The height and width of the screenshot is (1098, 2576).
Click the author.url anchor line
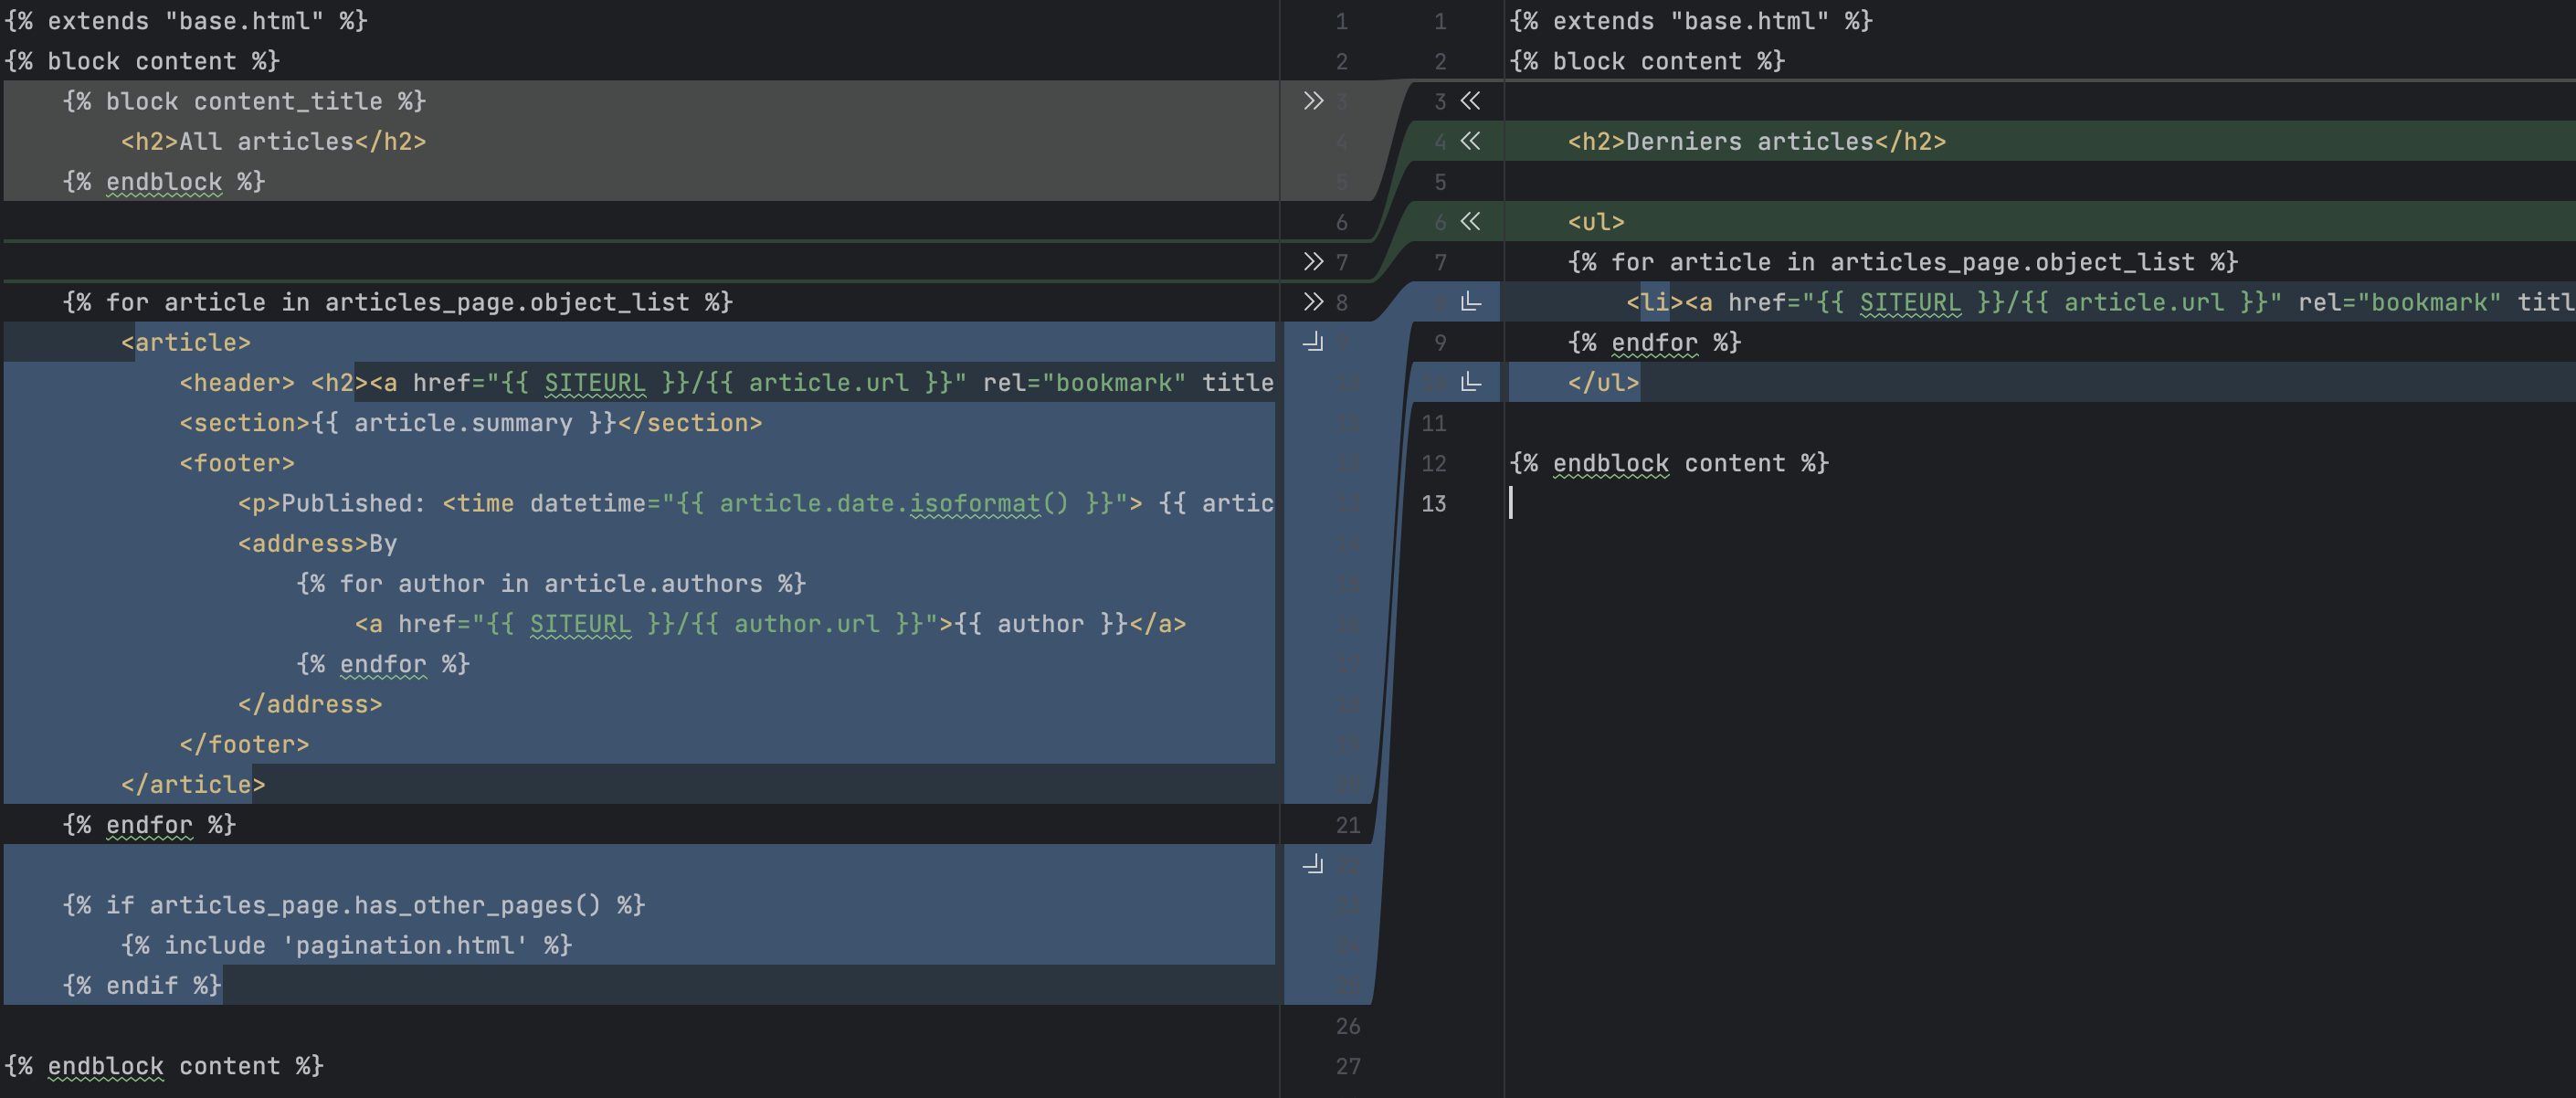click(770, 624)
